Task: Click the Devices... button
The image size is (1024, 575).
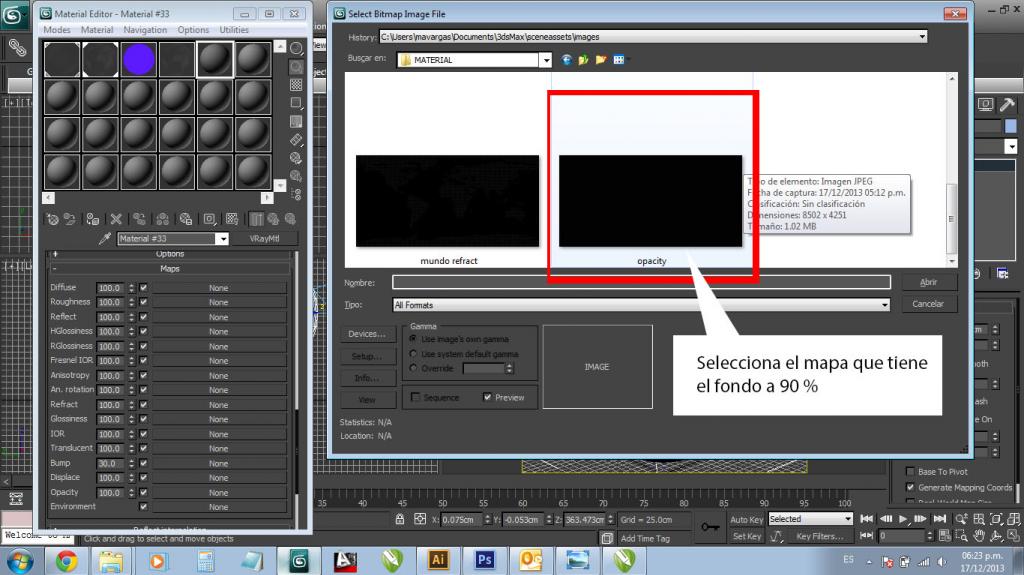Action: point(367,334)
